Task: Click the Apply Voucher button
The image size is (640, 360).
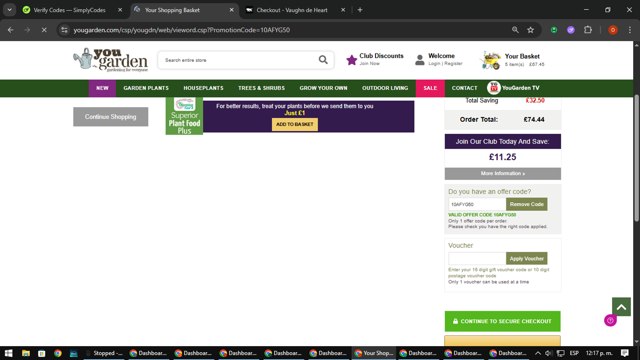Action: click(x=527, y=258)
